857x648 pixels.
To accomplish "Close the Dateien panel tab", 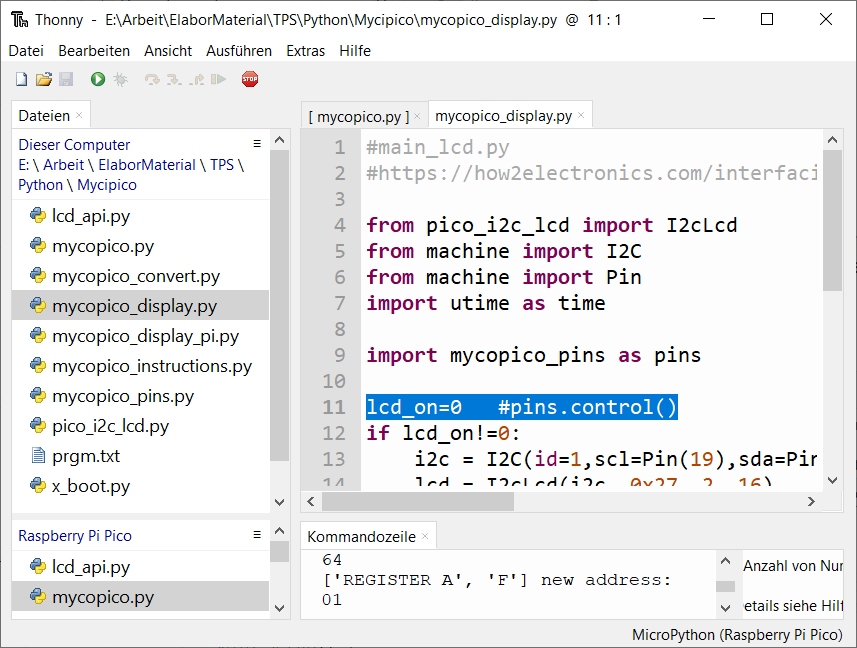I will [80, 116].
